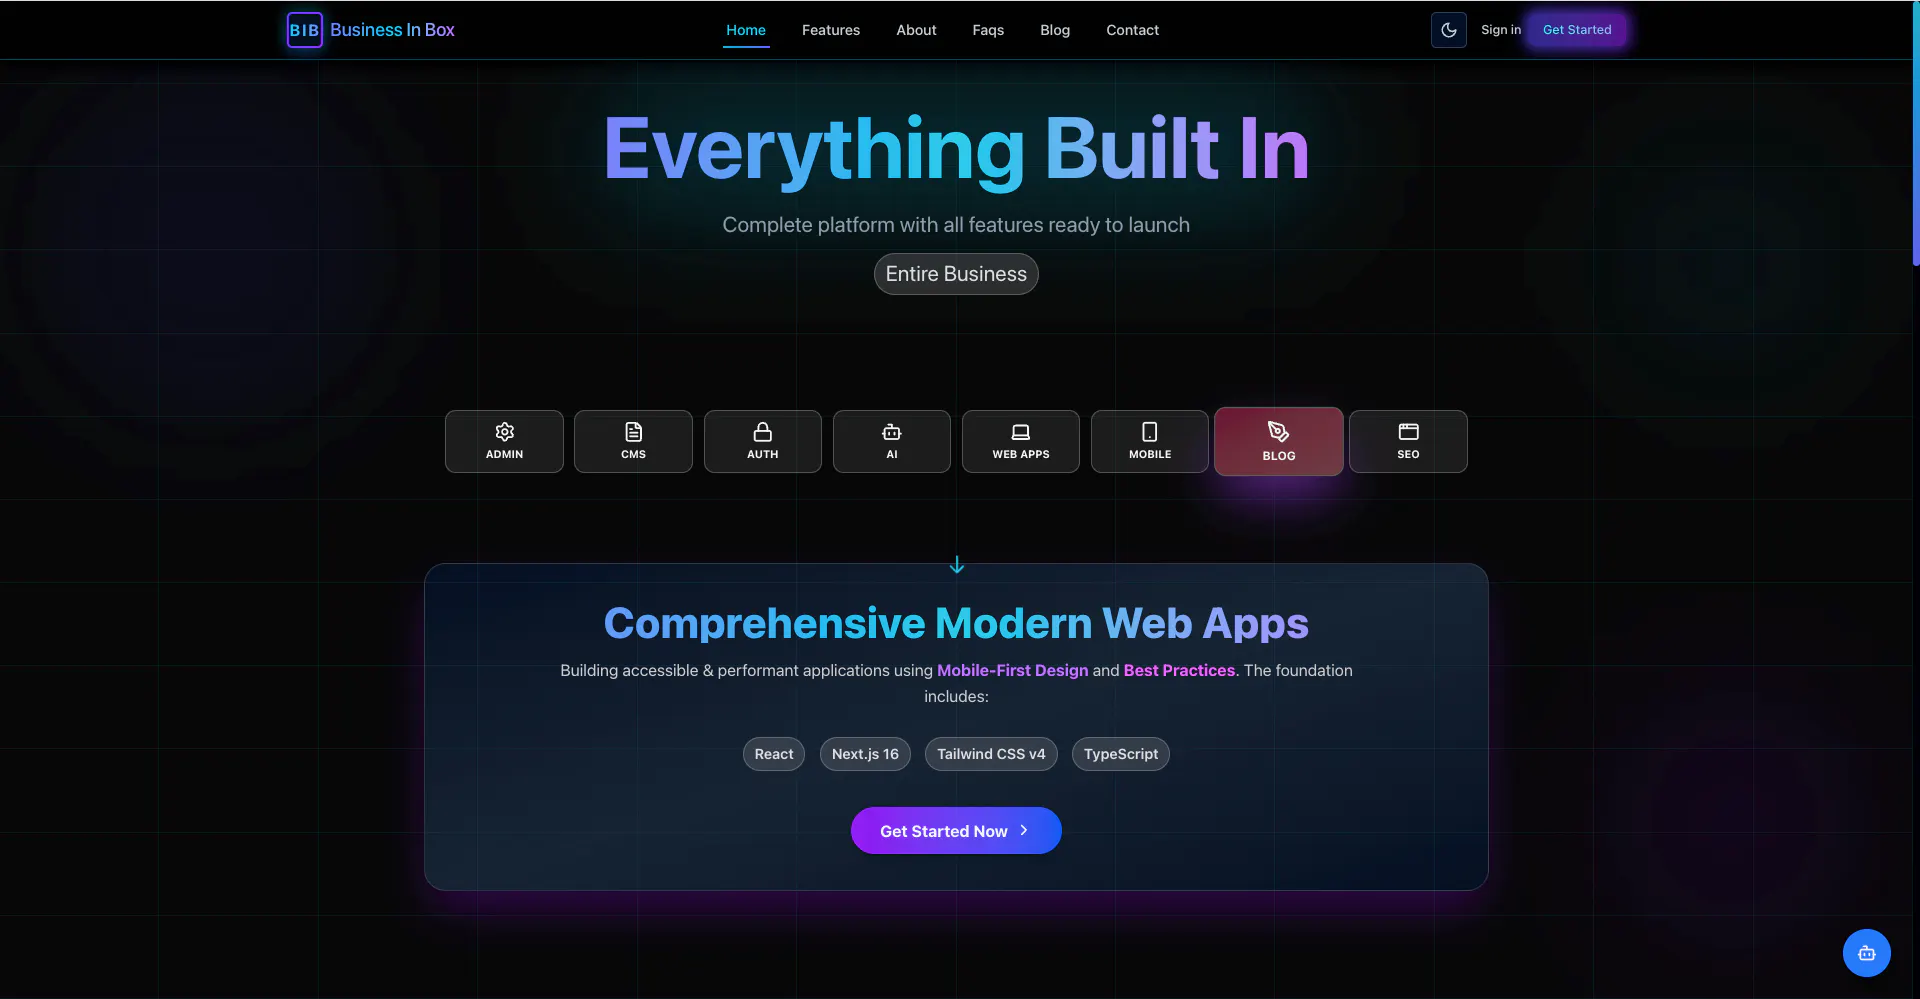Open the Contact nav item

(x=1132, y=30)
